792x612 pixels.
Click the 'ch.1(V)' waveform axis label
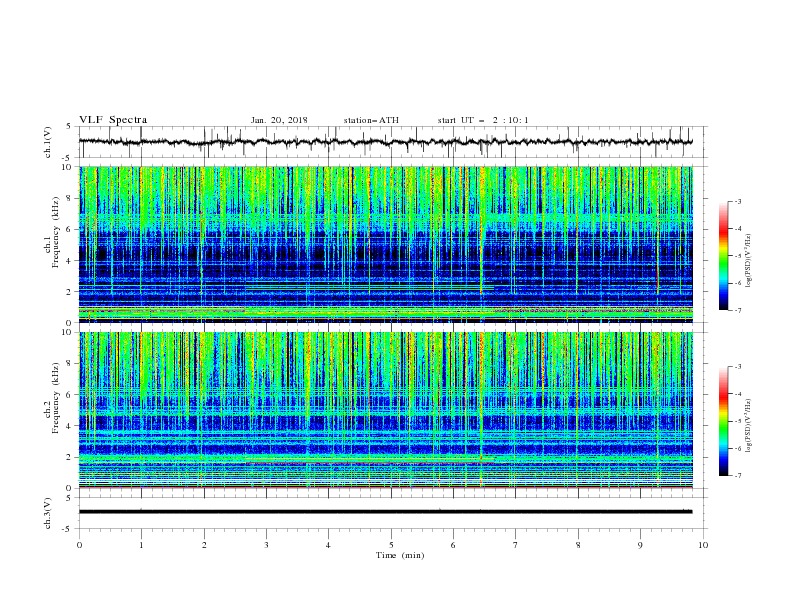[x=48, y=142]
